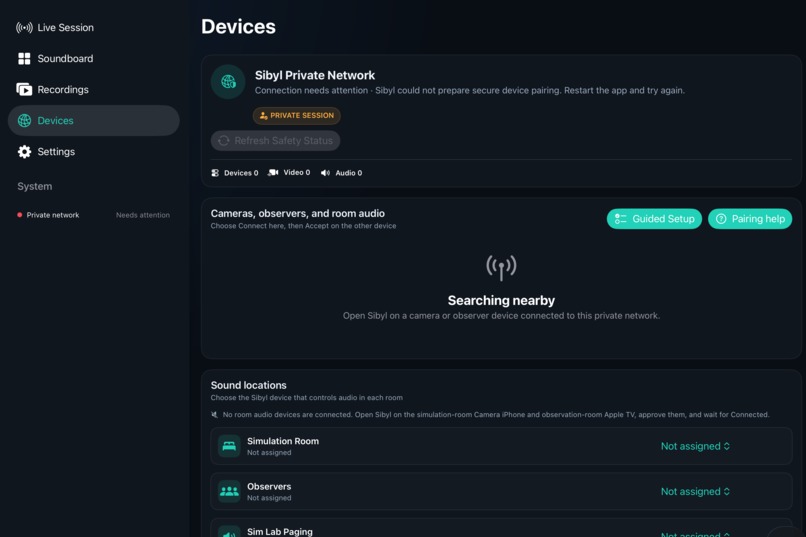The height and width of the screenshot is (537, 806).
Task: Open Simulation Room Not assigned dropdown
Action: tap(695, 447)
